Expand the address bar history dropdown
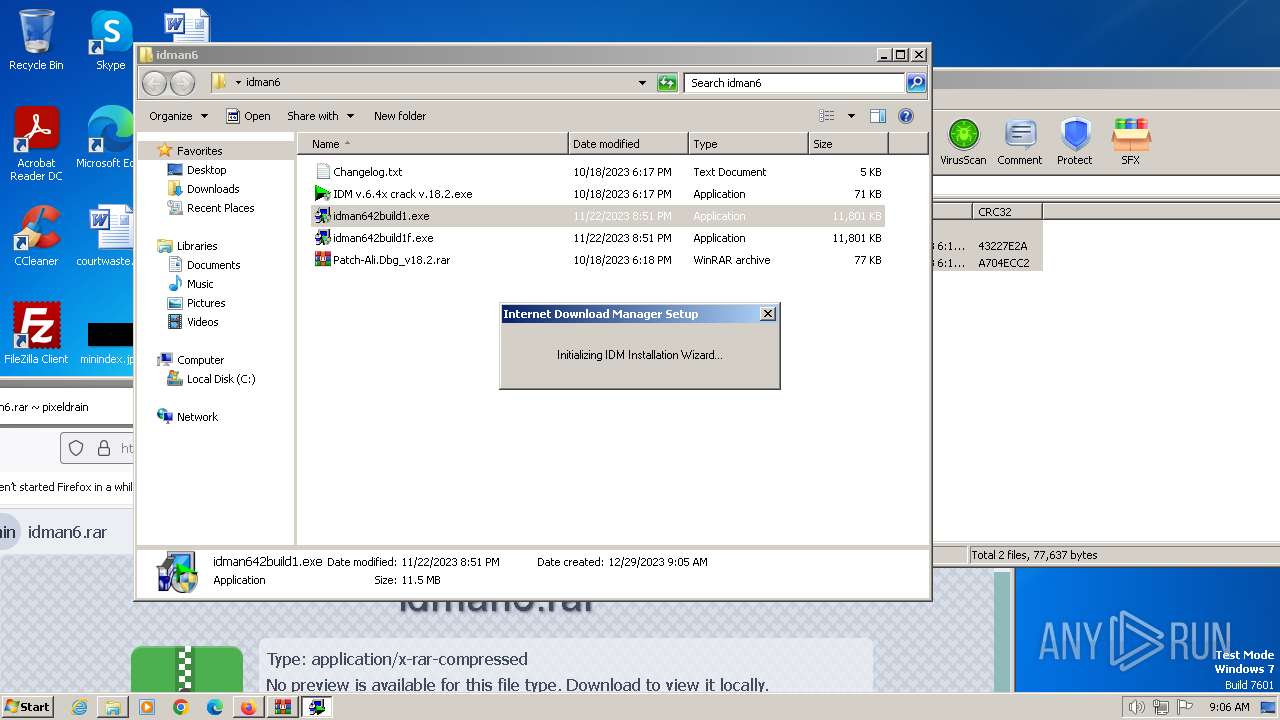The height and width of the screenshot is (720, 1280). pos(642,83)
